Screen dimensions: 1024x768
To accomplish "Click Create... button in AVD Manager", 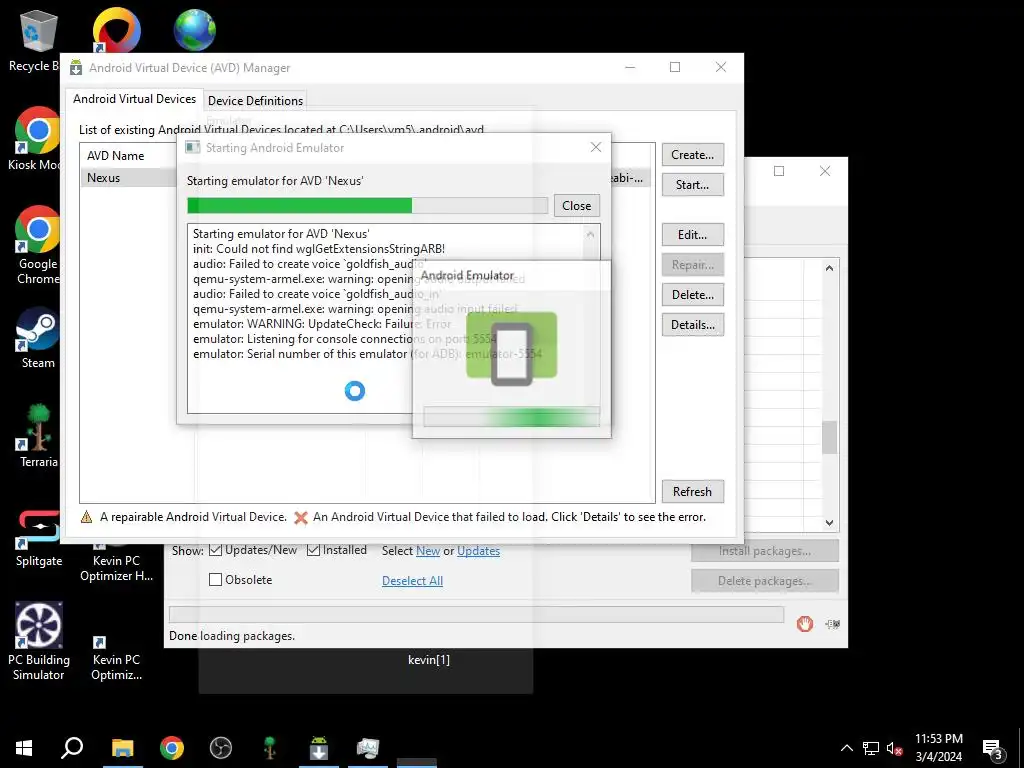I will 692,155.
